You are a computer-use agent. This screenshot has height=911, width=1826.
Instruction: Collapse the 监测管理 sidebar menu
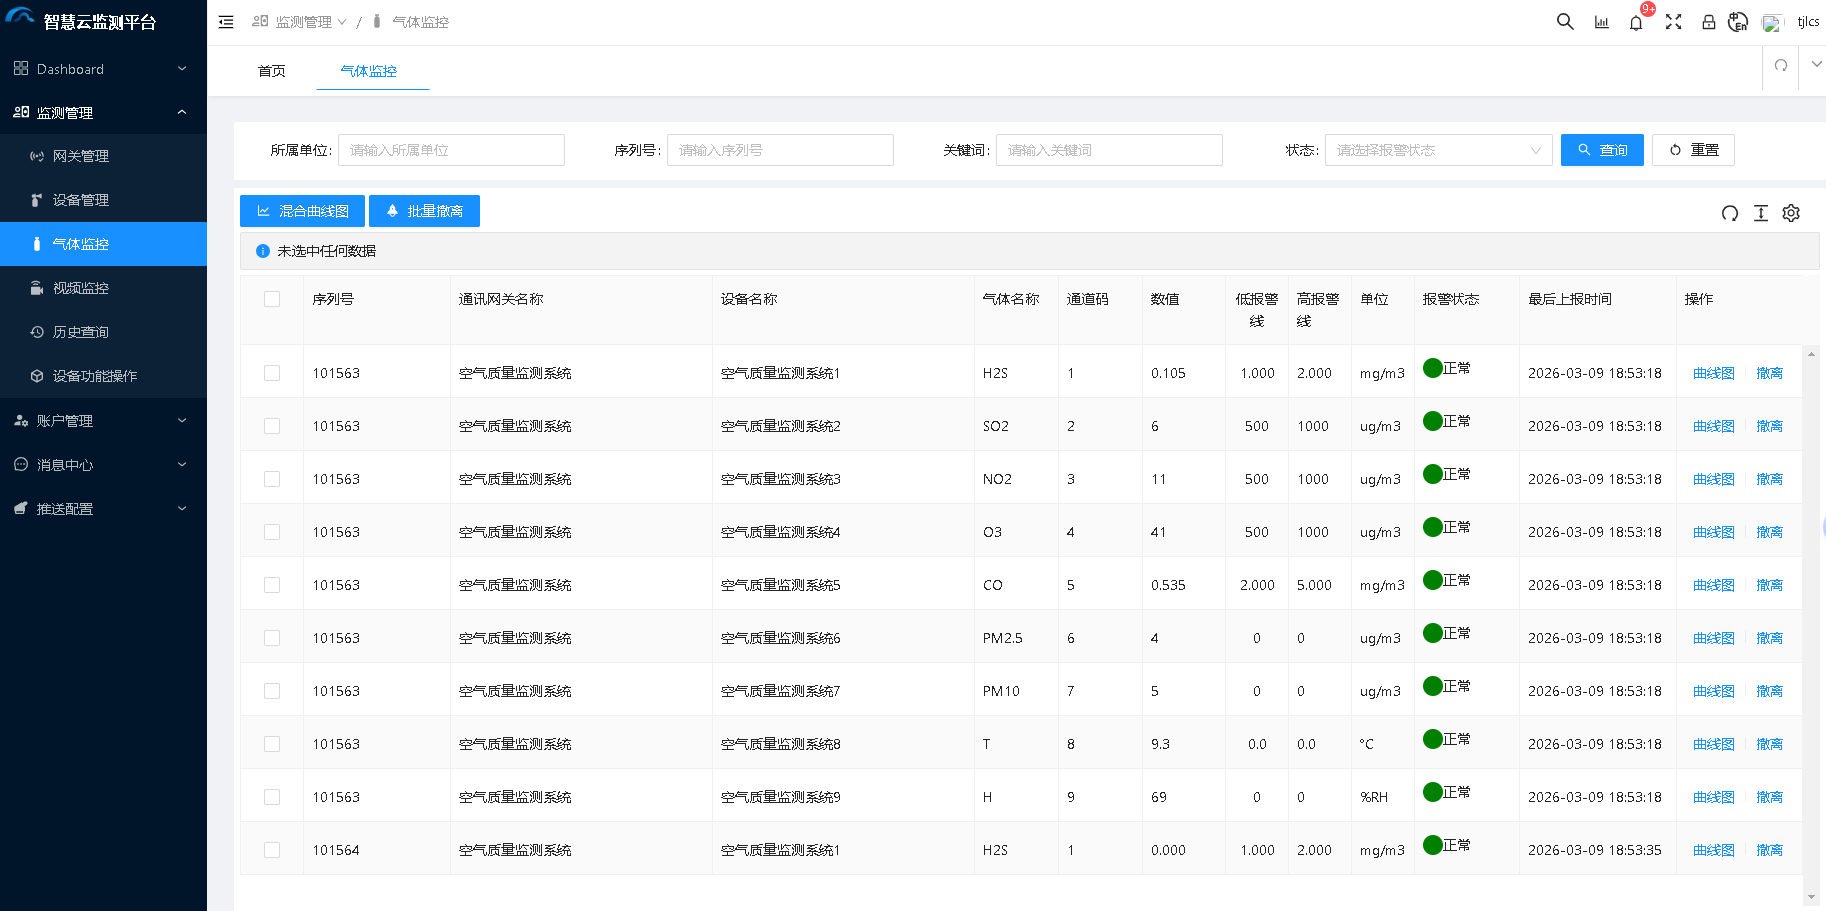tap(182, 112)
